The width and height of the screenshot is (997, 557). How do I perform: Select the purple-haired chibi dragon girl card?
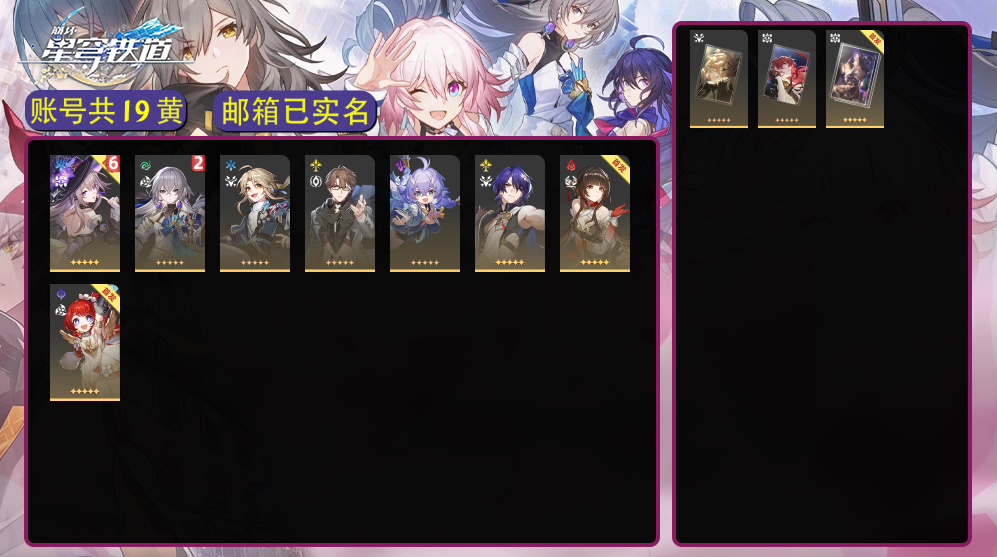pos(425,214)
